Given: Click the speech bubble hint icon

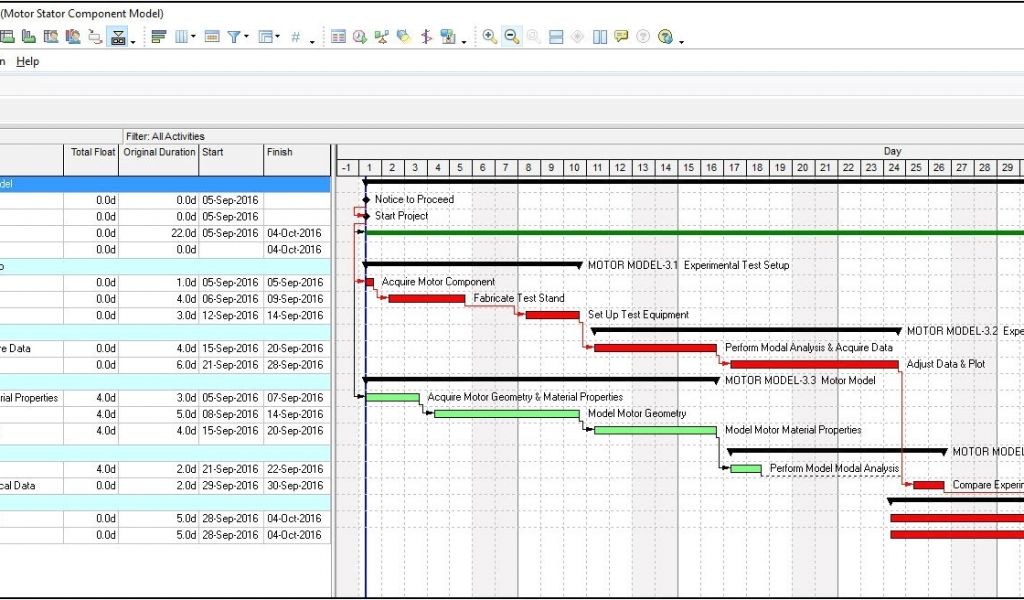Looking at the screenshot, I should point(621,37).
